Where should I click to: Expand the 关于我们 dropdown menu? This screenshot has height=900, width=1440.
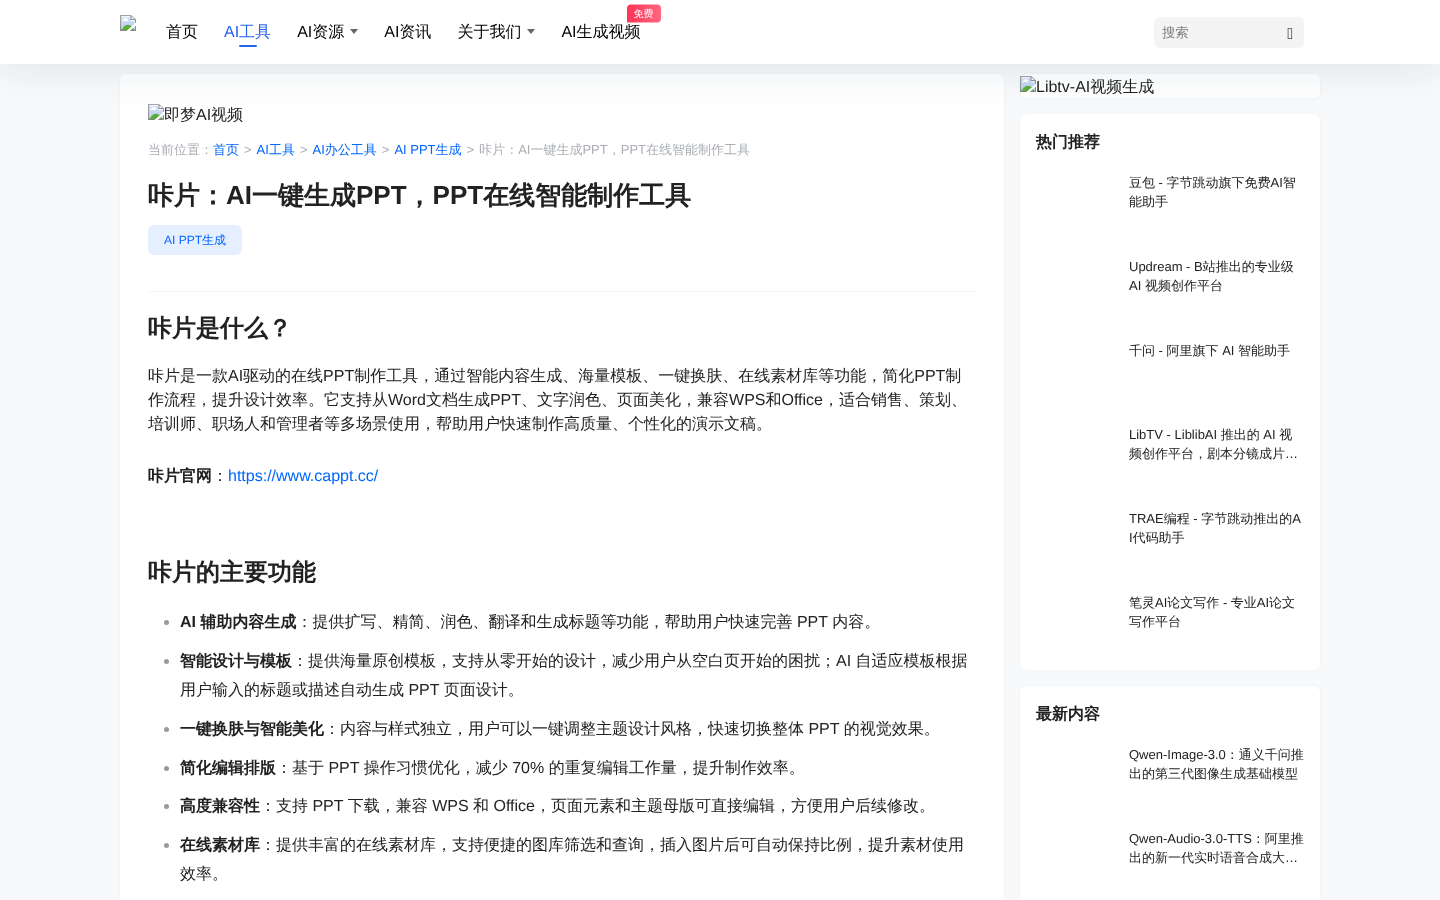pyautogui.click(x=495, y=32)
